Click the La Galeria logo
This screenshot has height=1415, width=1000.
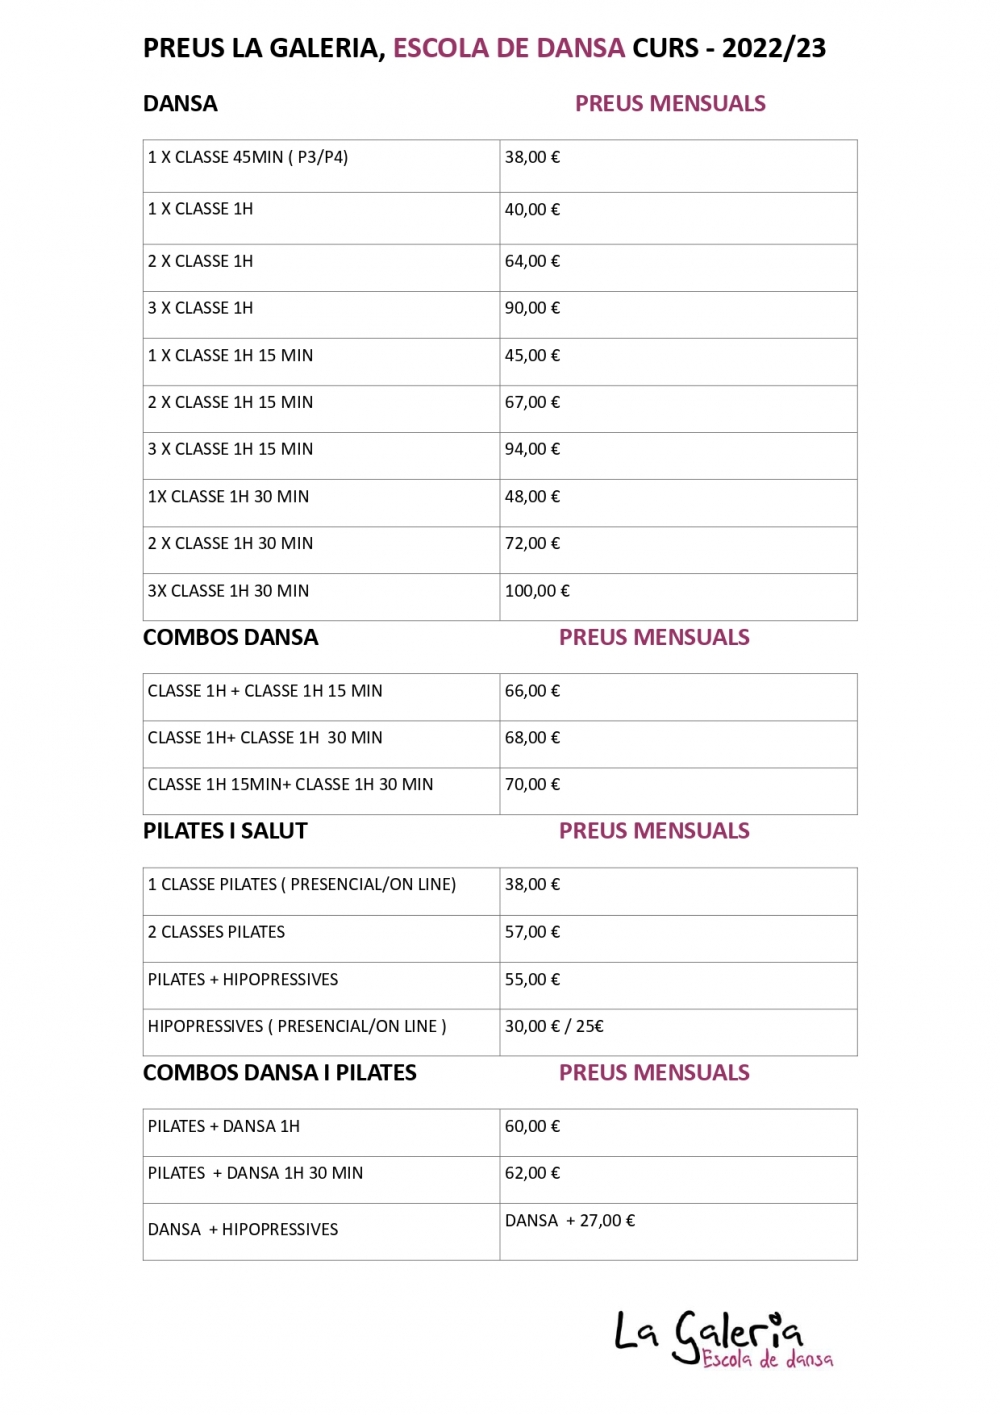[x=722, y=1338]
